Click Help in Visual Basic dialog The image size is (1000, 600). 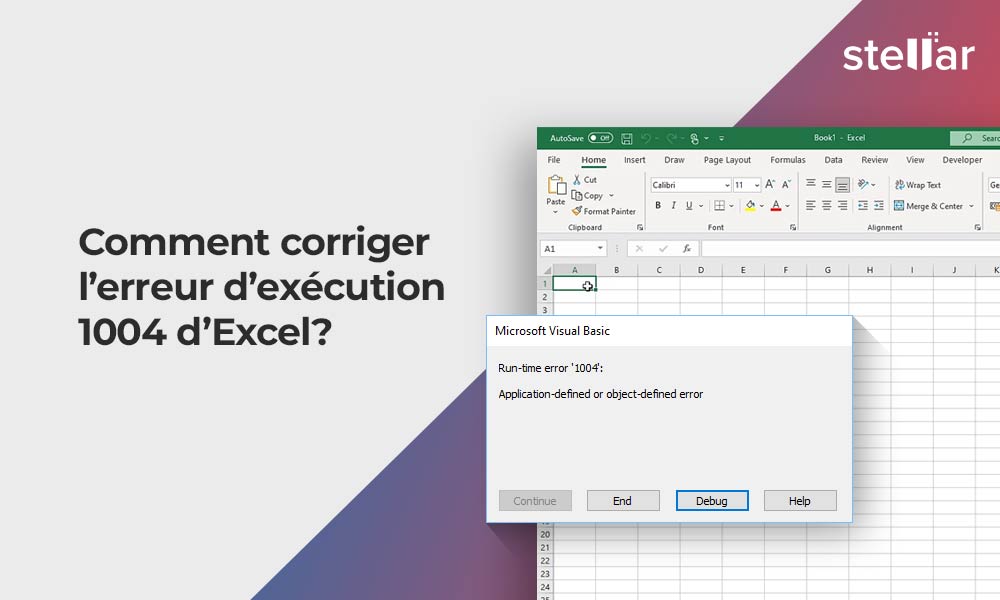pos(800,501)
